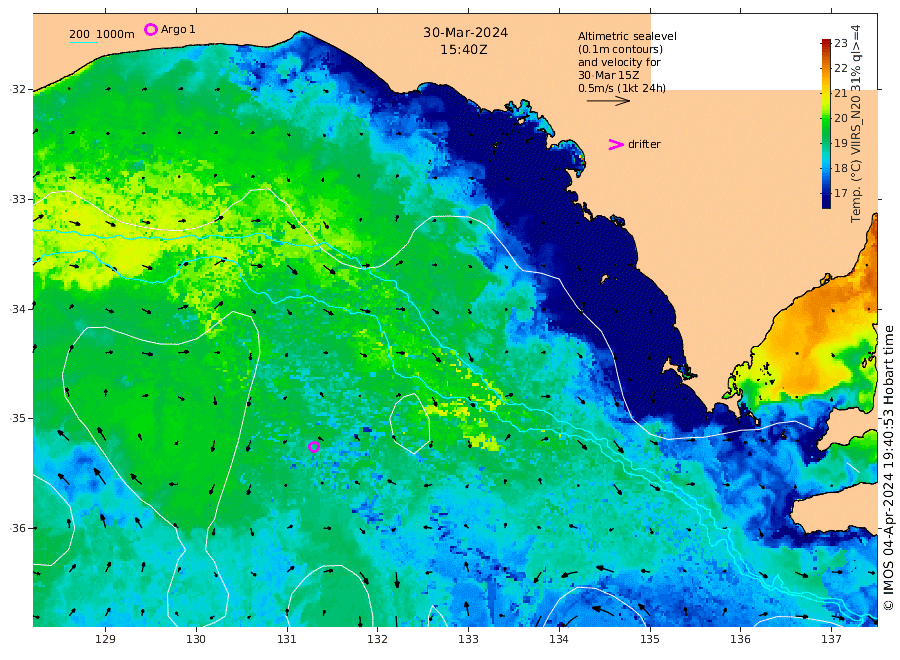
Task: Click the latitude axis label -33
Action: (18, 199)
